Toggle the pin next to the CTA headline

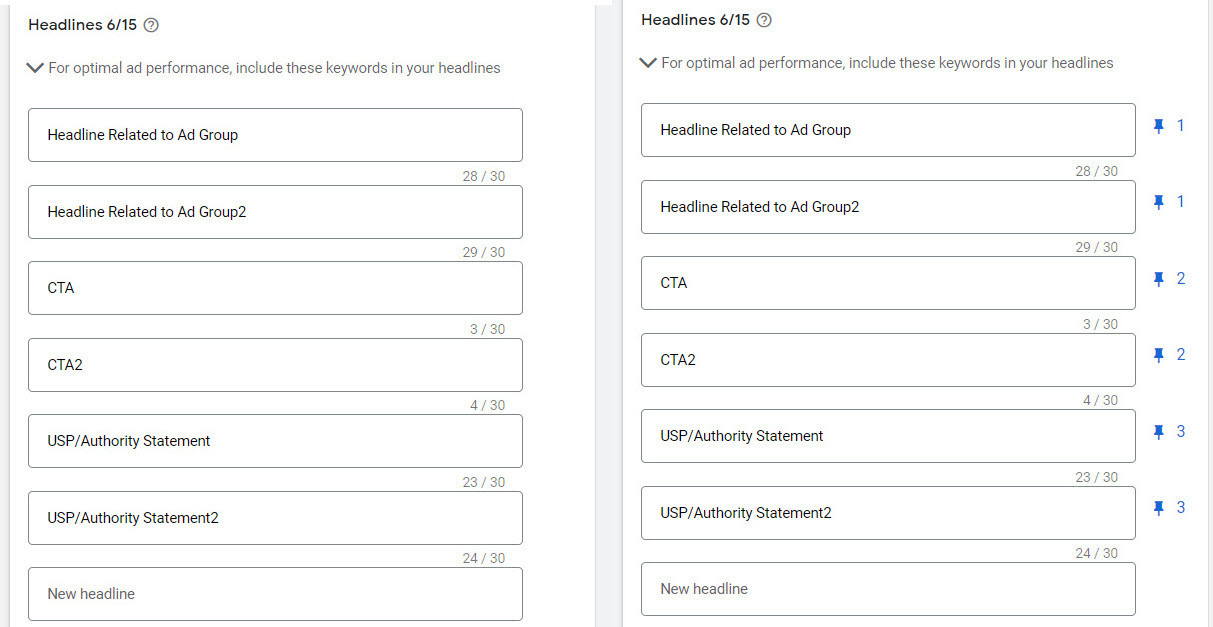1159,280
